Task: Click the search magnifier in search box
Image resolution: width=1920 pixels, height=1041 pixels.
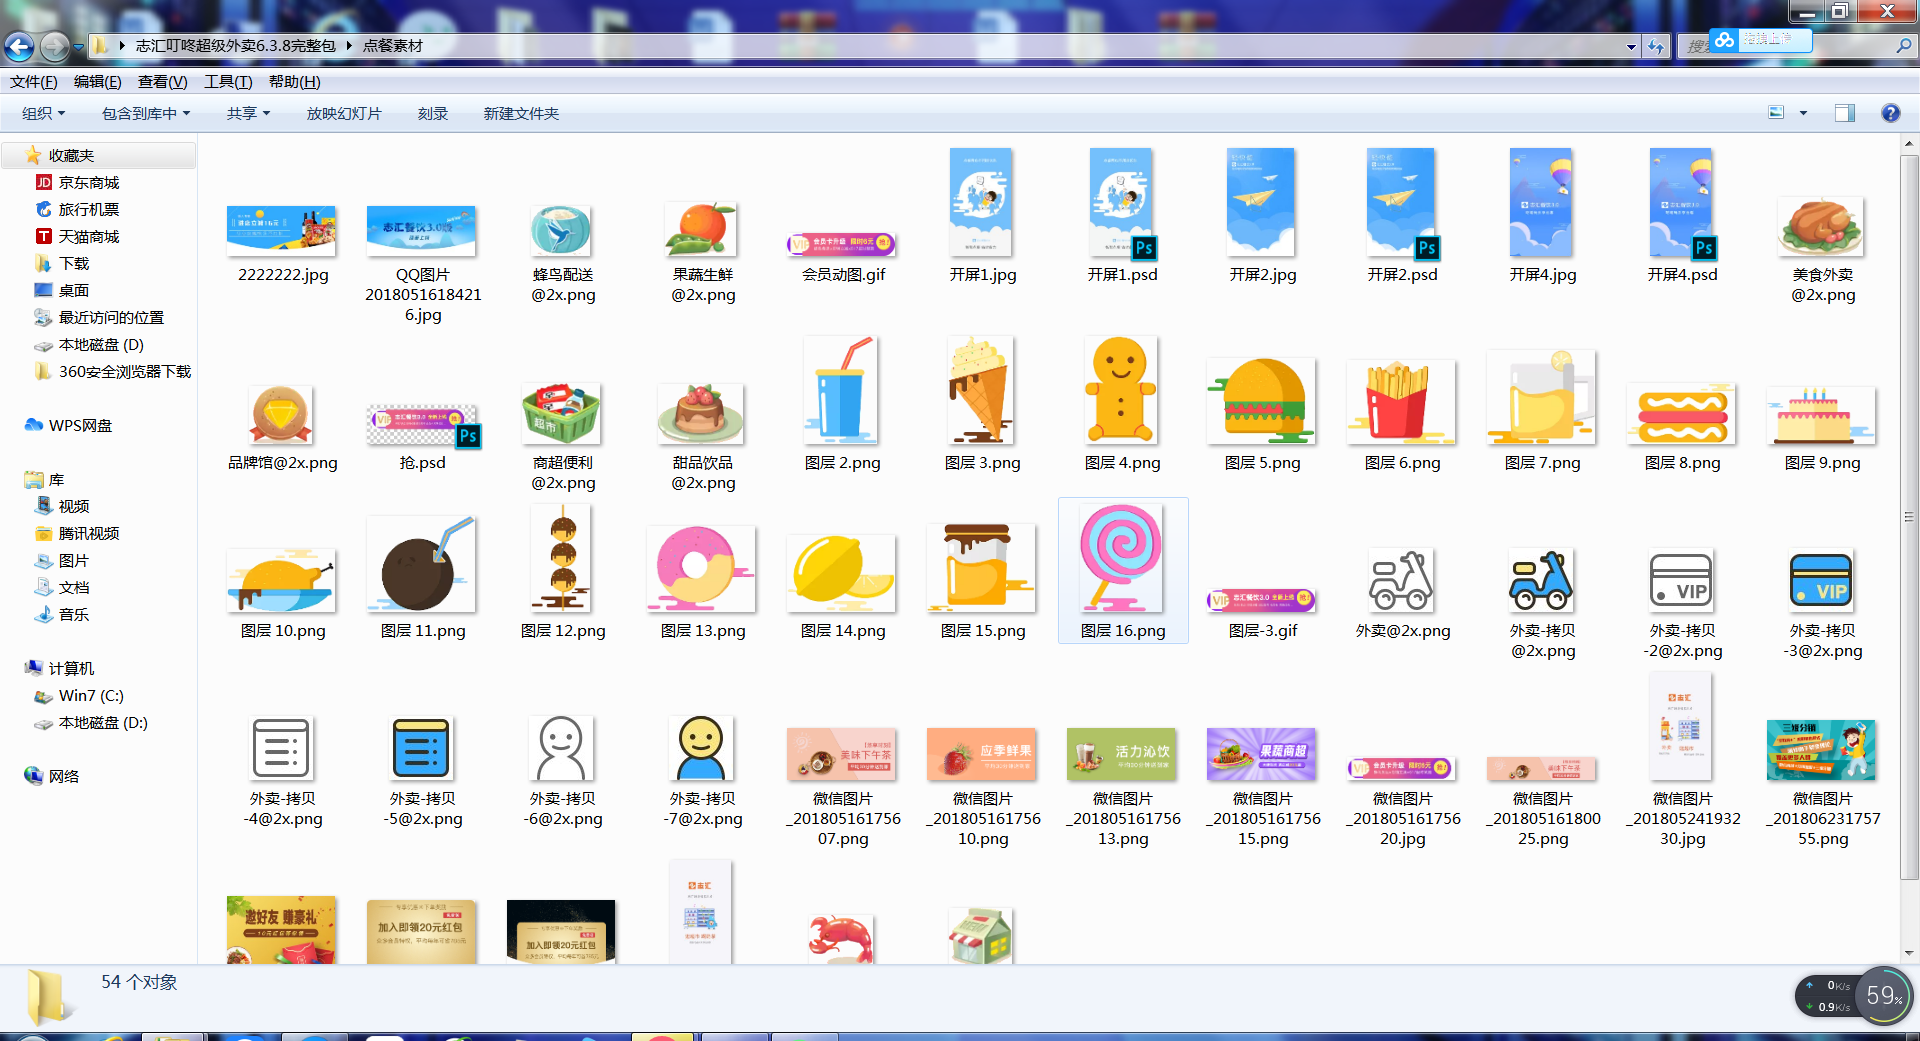Action: [1904, 46]
